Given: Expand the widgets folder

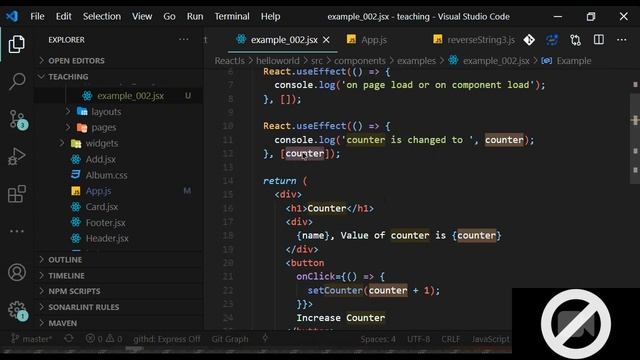Looking at the screenshot, I should click(102, 143).
